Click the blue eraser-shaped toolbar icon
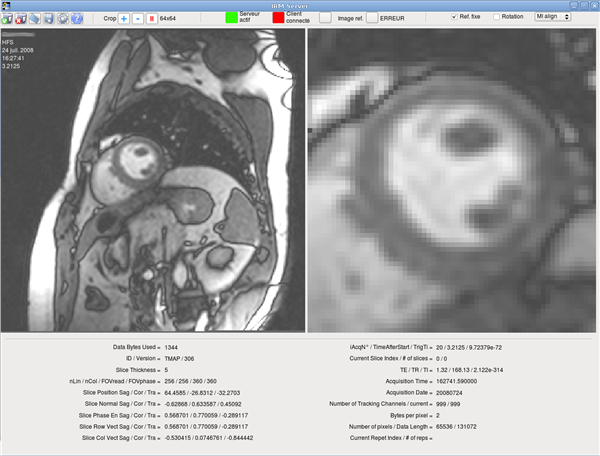 35,18
